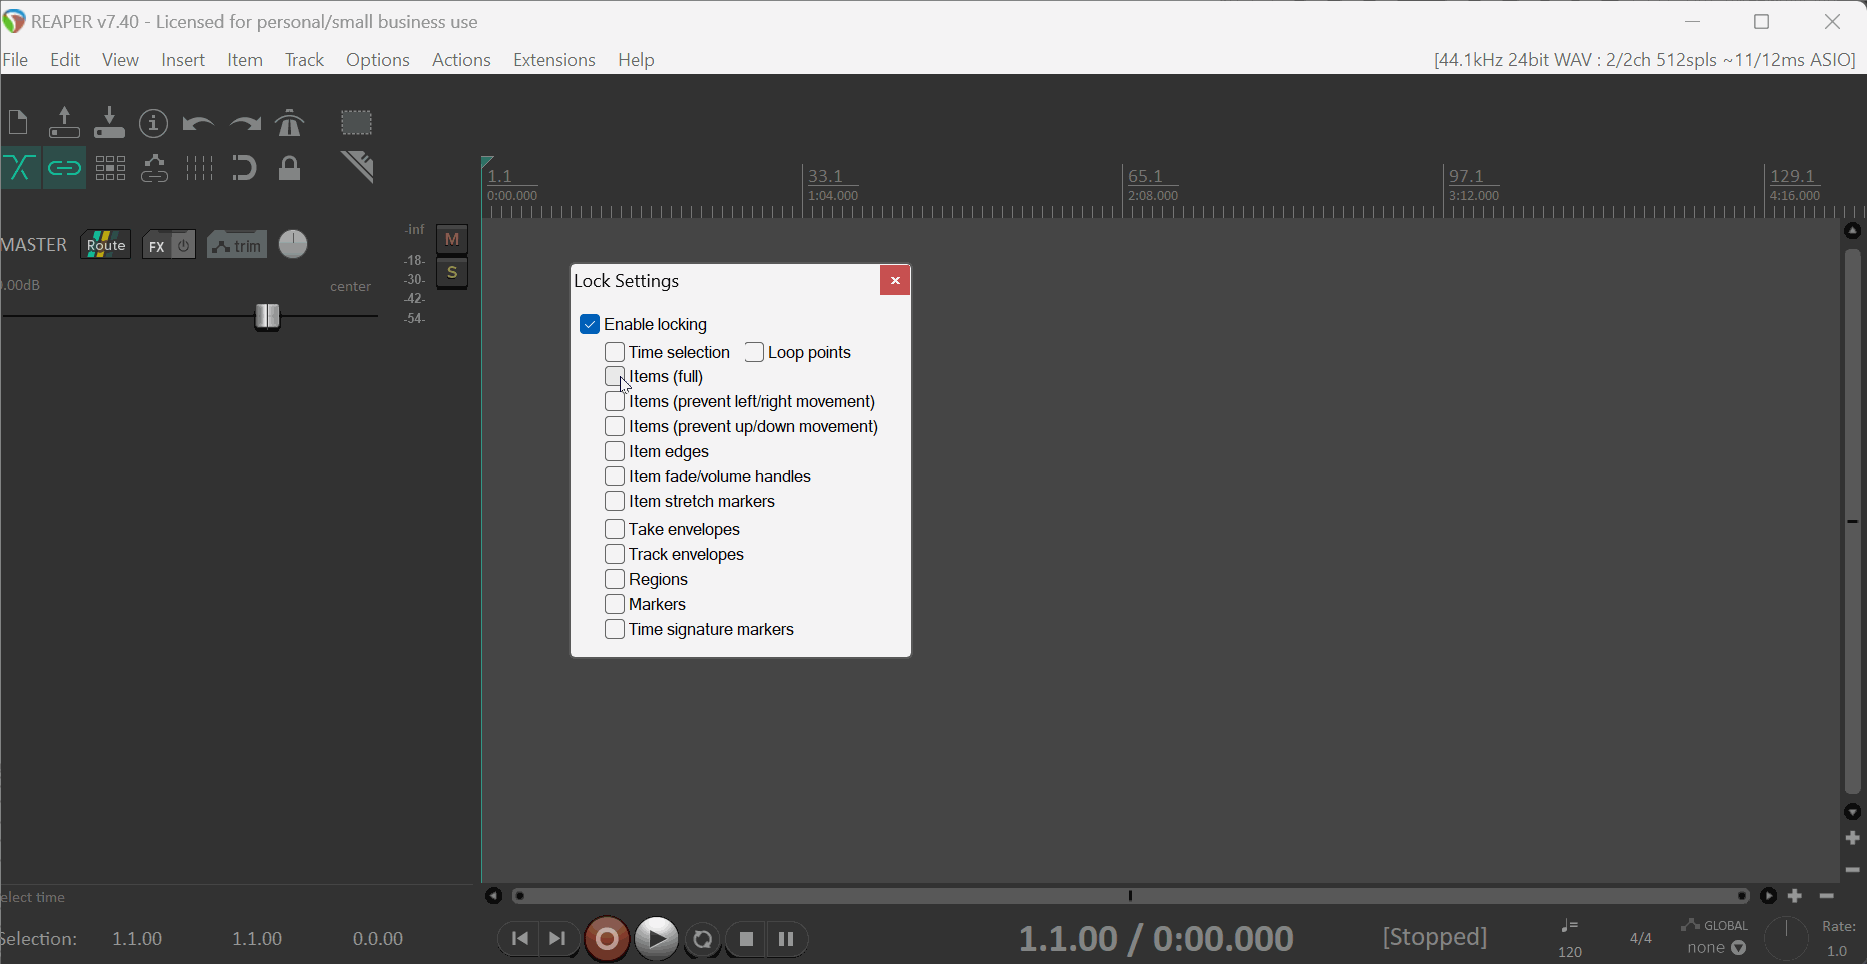Check the Time selection lock option

(615, 352)
